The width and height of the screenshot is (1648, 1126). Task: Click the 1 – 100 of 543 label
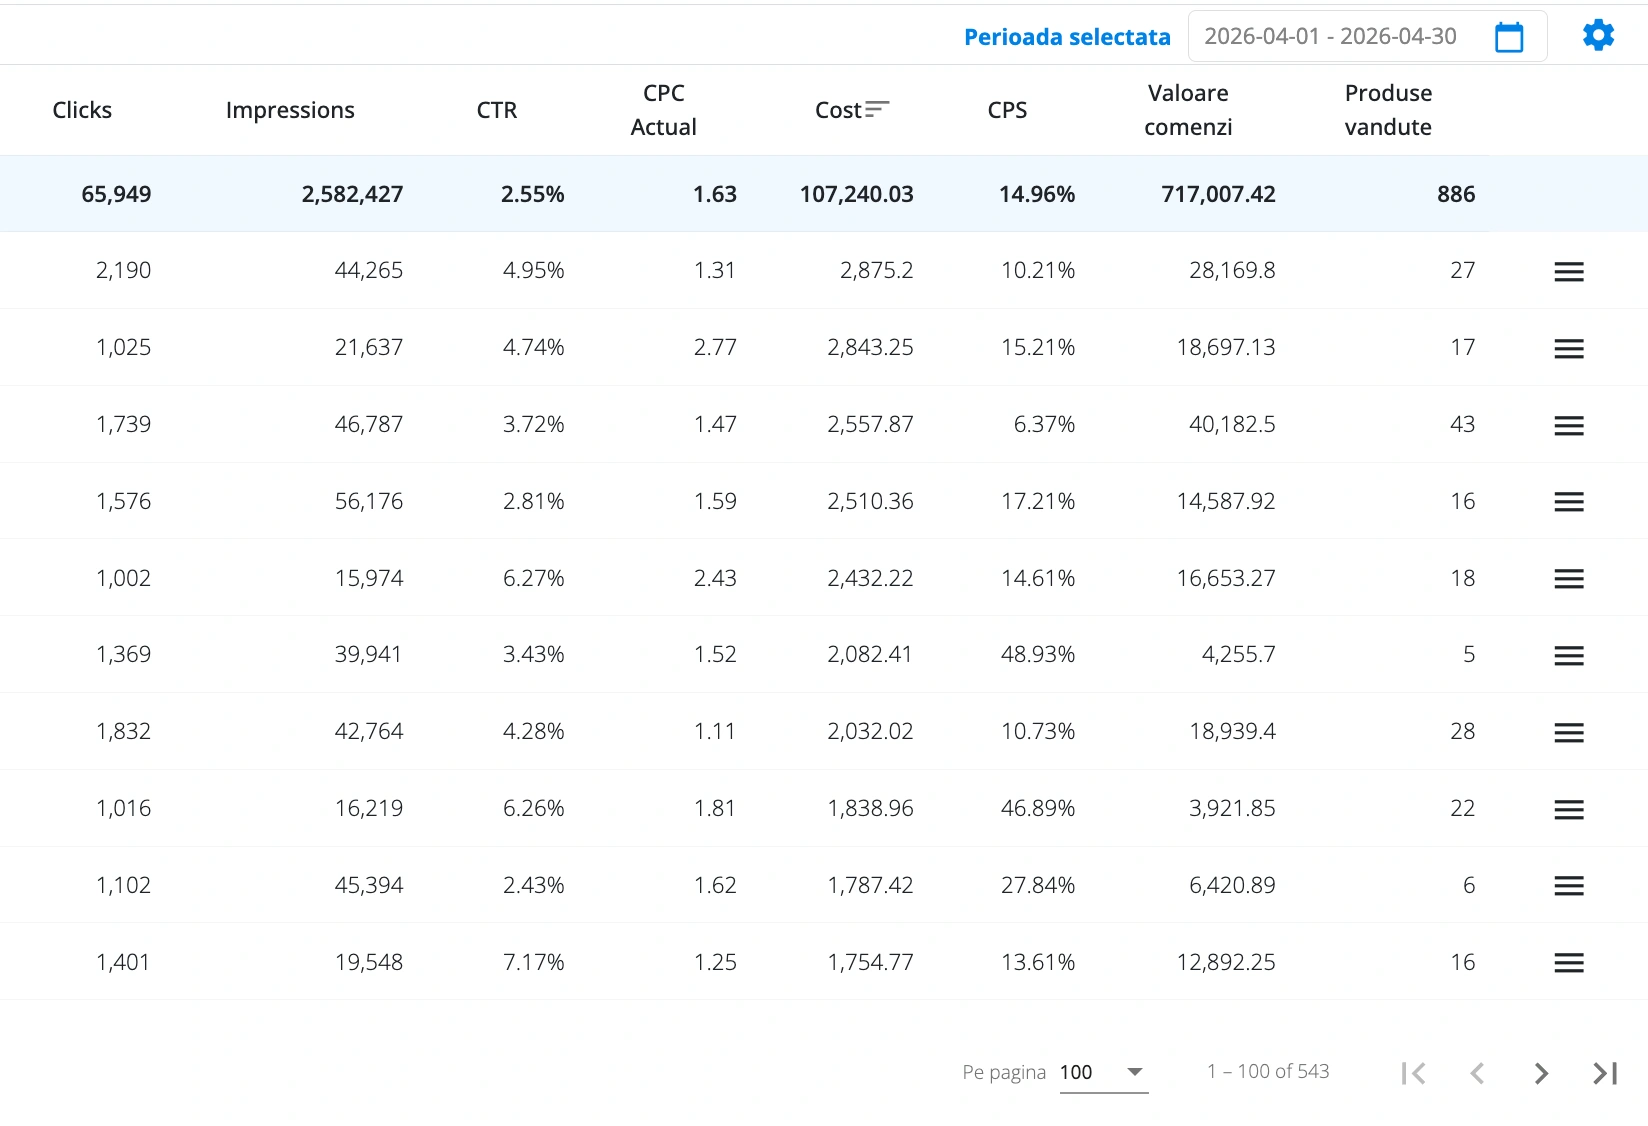pyautogui.click(x=1268, y=1071)
